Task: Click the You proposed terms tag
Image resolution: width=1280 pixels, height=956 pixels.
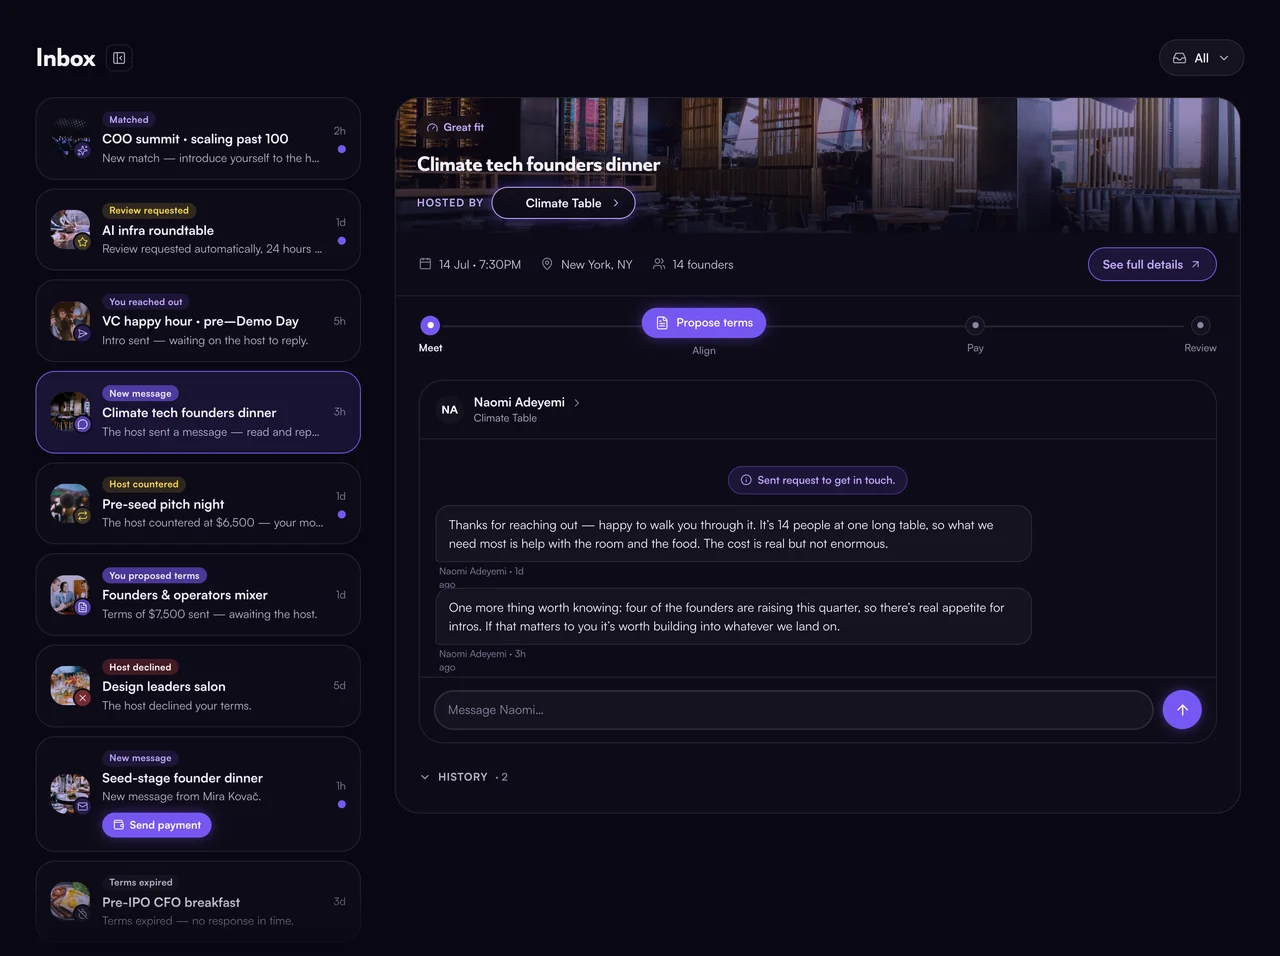Action: click(154, 575)
